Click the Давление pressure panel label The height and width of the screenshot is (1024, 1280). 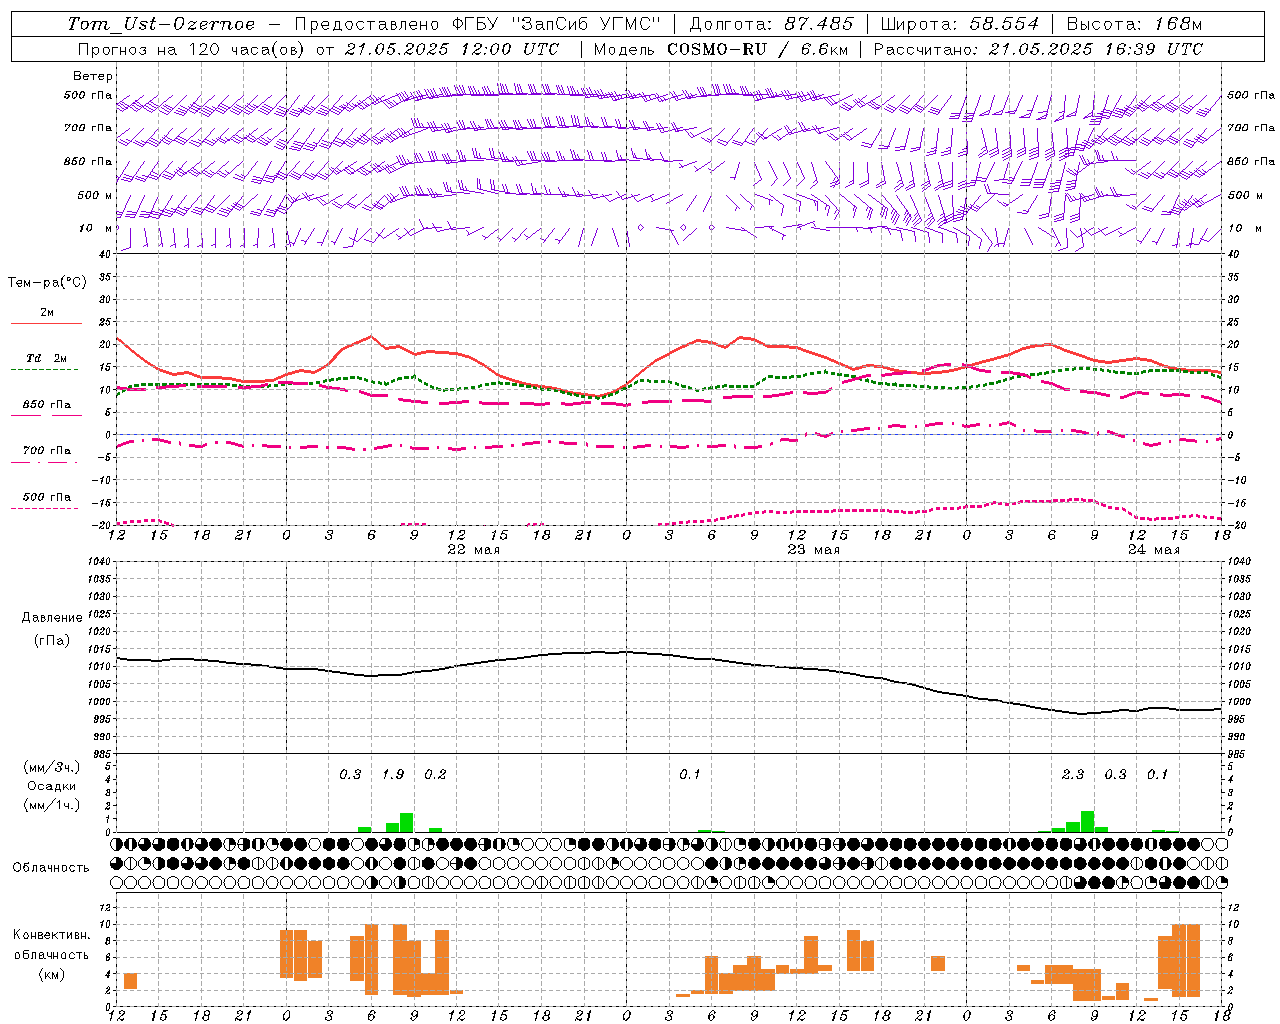[x=52, y=618]
